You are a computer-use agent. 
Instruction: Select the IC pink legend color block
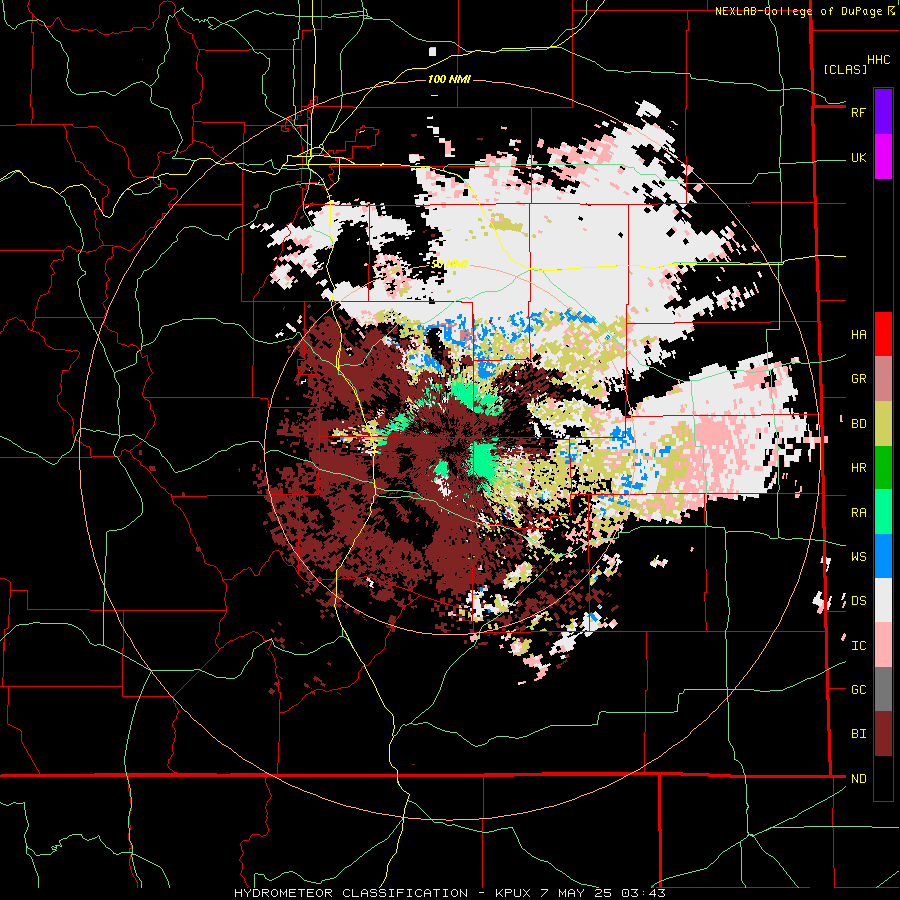[883, 645]
